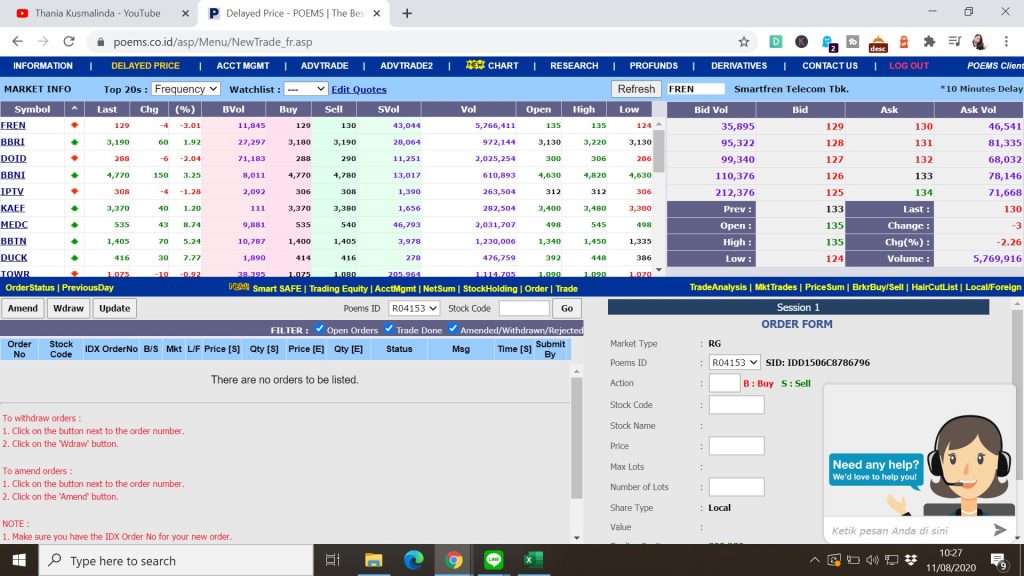Open the browser Extensions puzzle icon
Screen dimensions: 1024x576
[929, 42]
